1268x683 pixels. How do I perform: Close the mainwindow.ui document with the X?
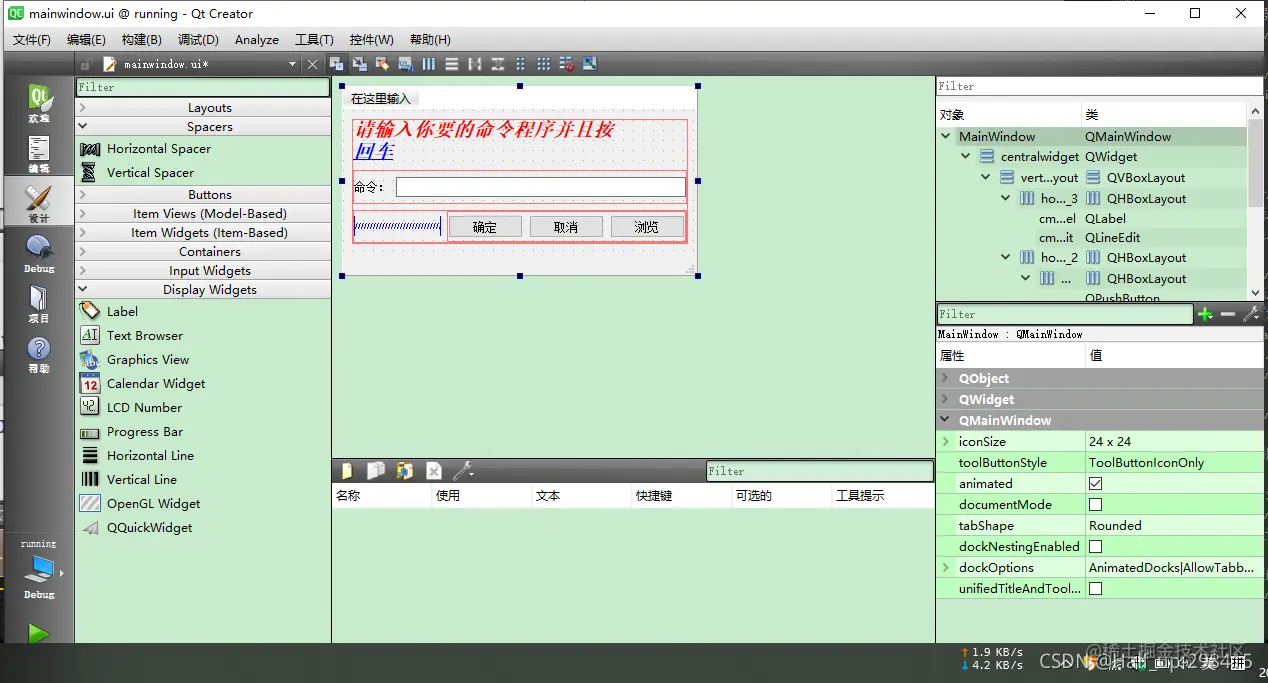[x=313, y=64]
